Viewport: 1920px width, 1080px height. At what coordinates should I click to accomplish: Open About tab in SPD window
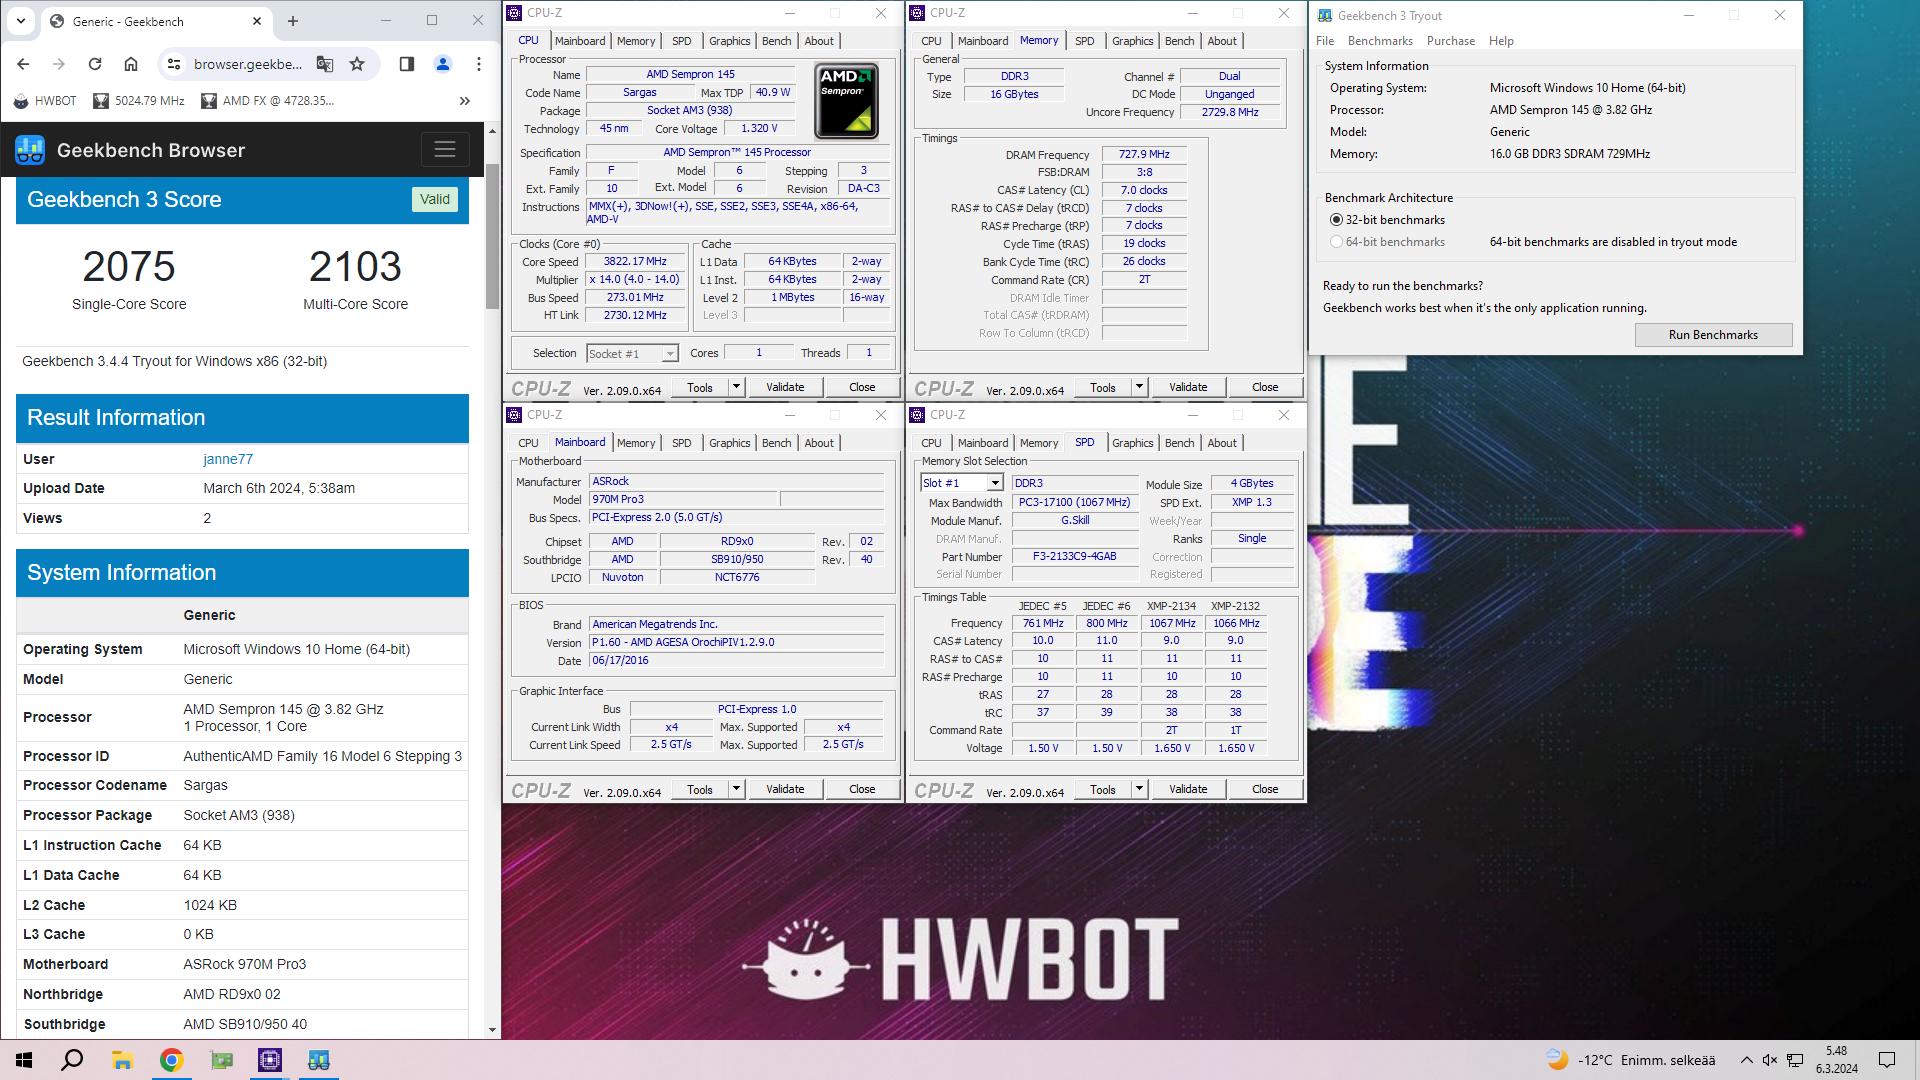(1222, 443)
